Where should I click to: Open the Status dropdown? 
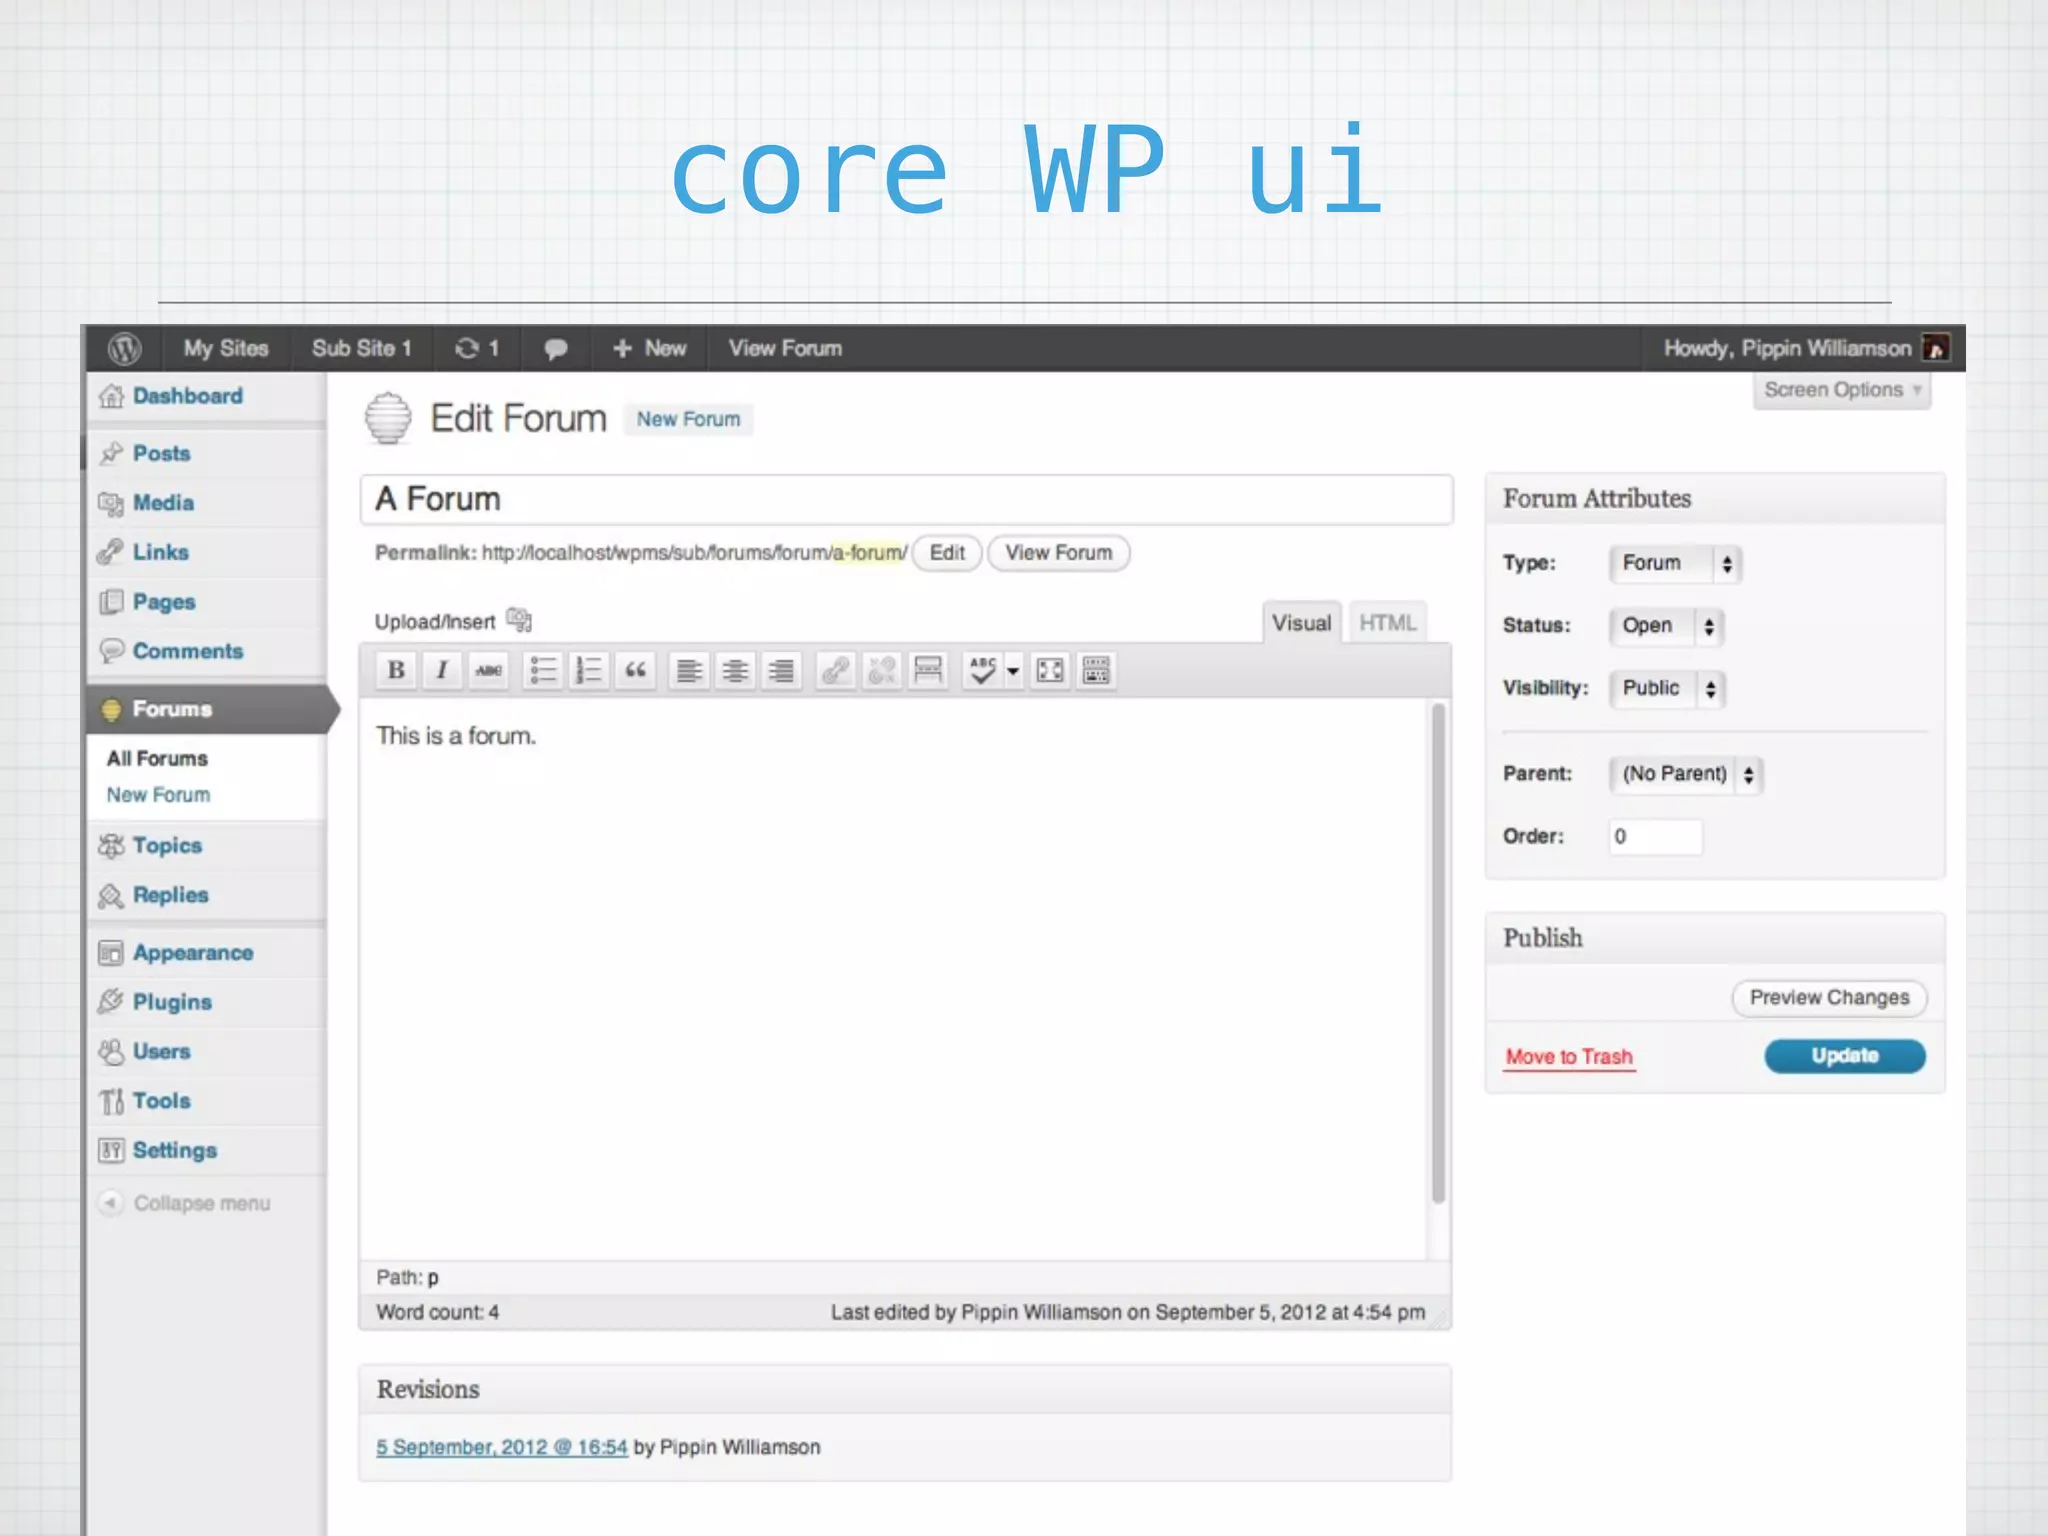(1667, 626)
